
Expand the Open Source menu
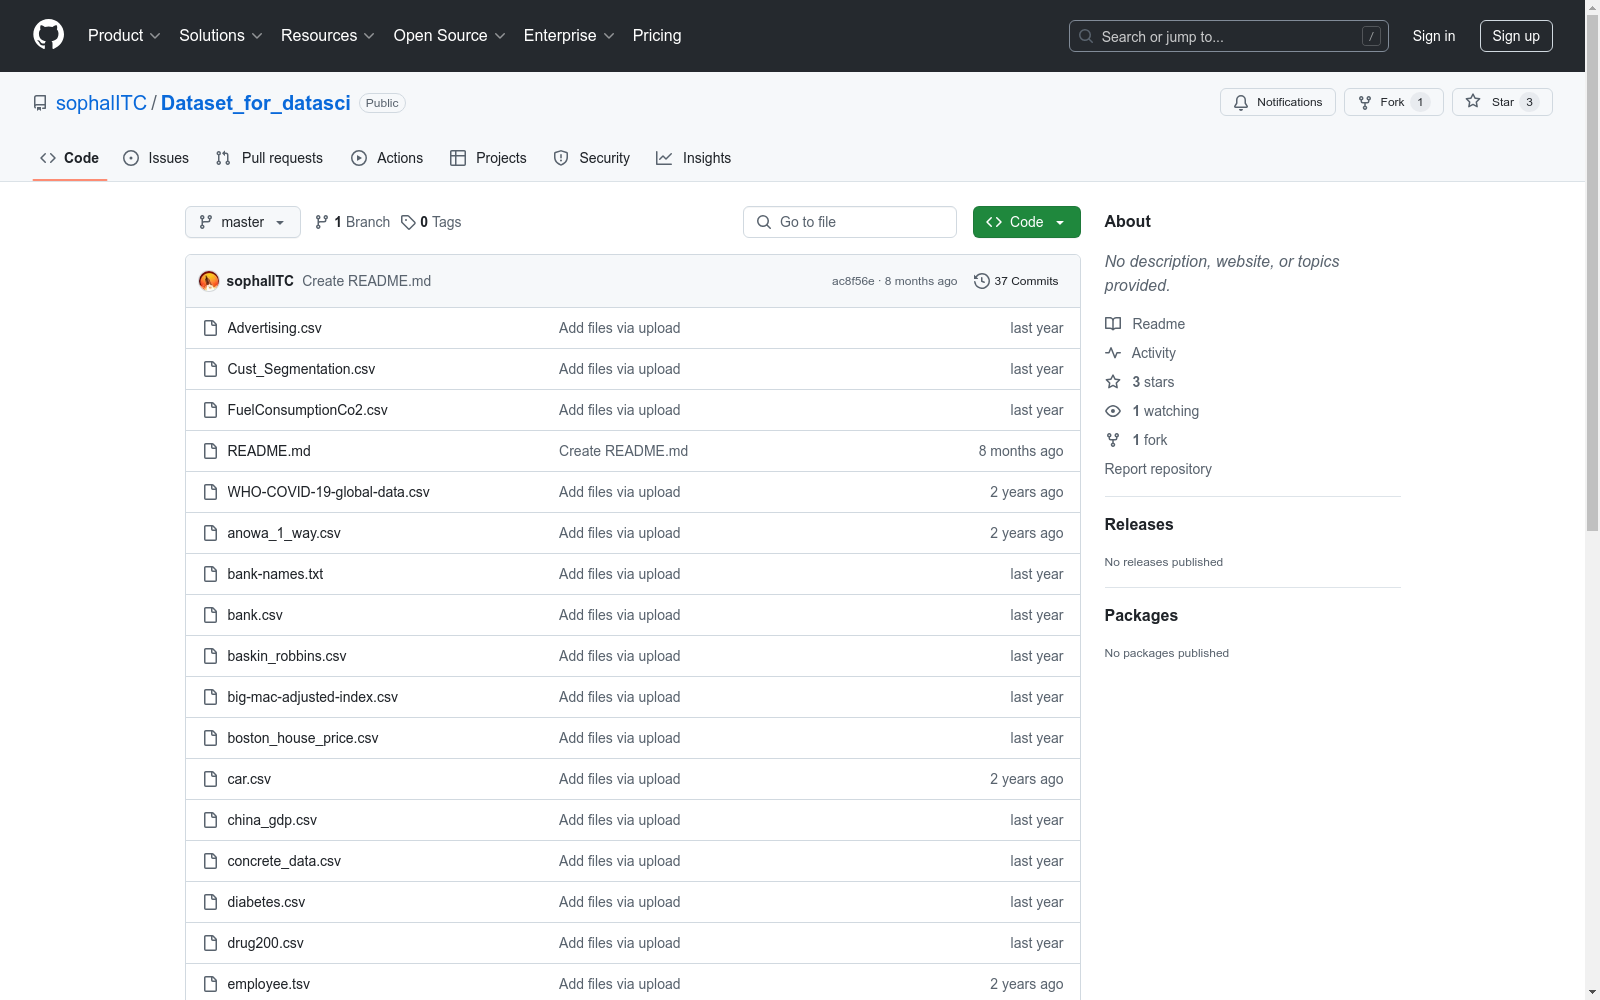pyautogui.click(x=450, y=35)
